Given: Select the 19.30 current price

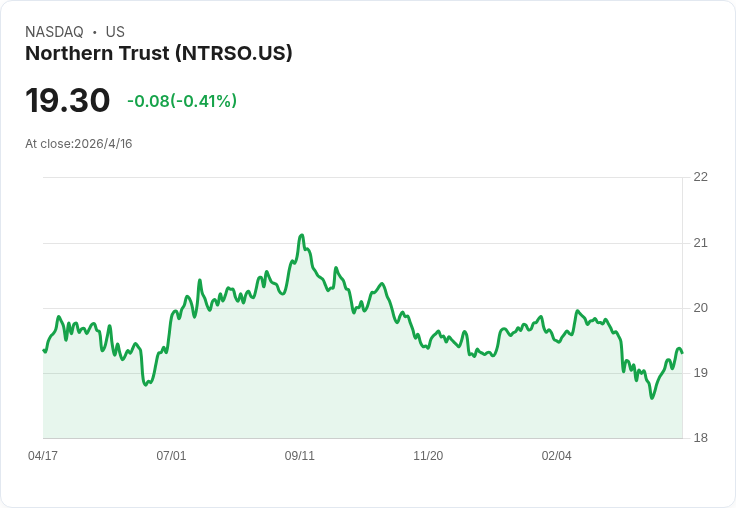Looking at the screenshot, I should pyautogui.click(x=68, y=100).
